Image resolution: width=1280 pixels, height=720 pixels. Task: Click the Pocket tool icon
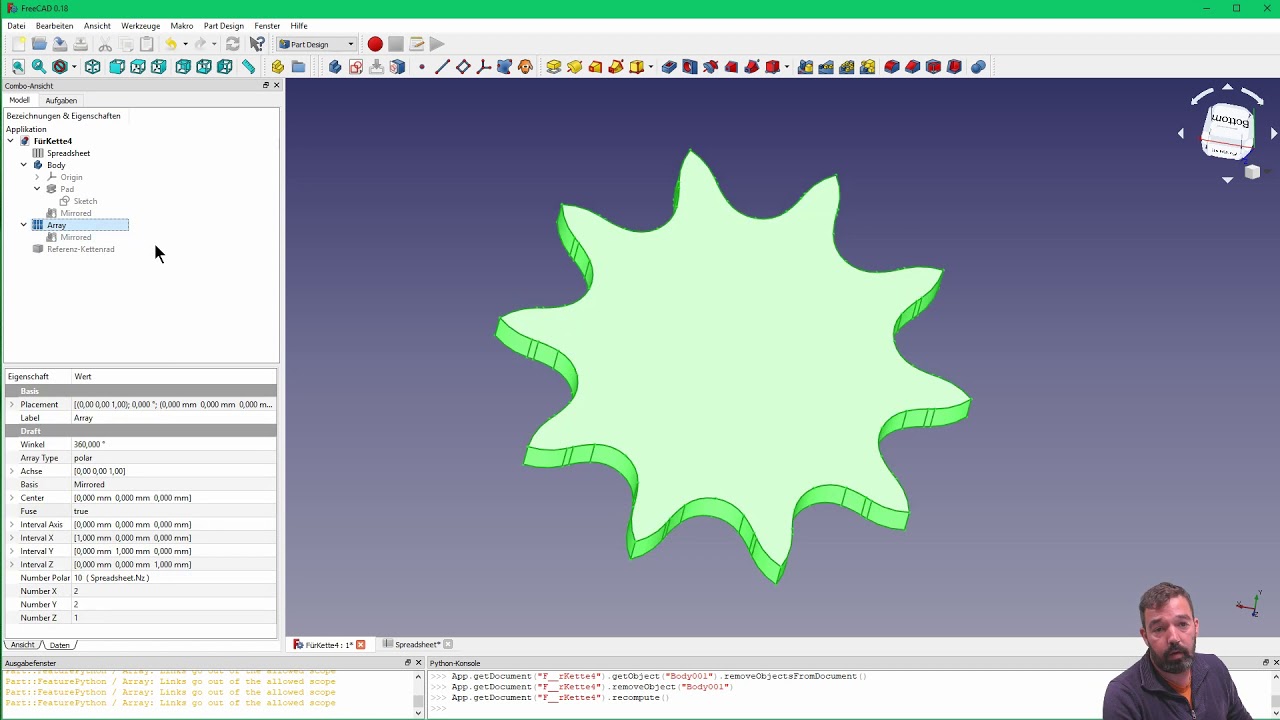tap(669, 67)
